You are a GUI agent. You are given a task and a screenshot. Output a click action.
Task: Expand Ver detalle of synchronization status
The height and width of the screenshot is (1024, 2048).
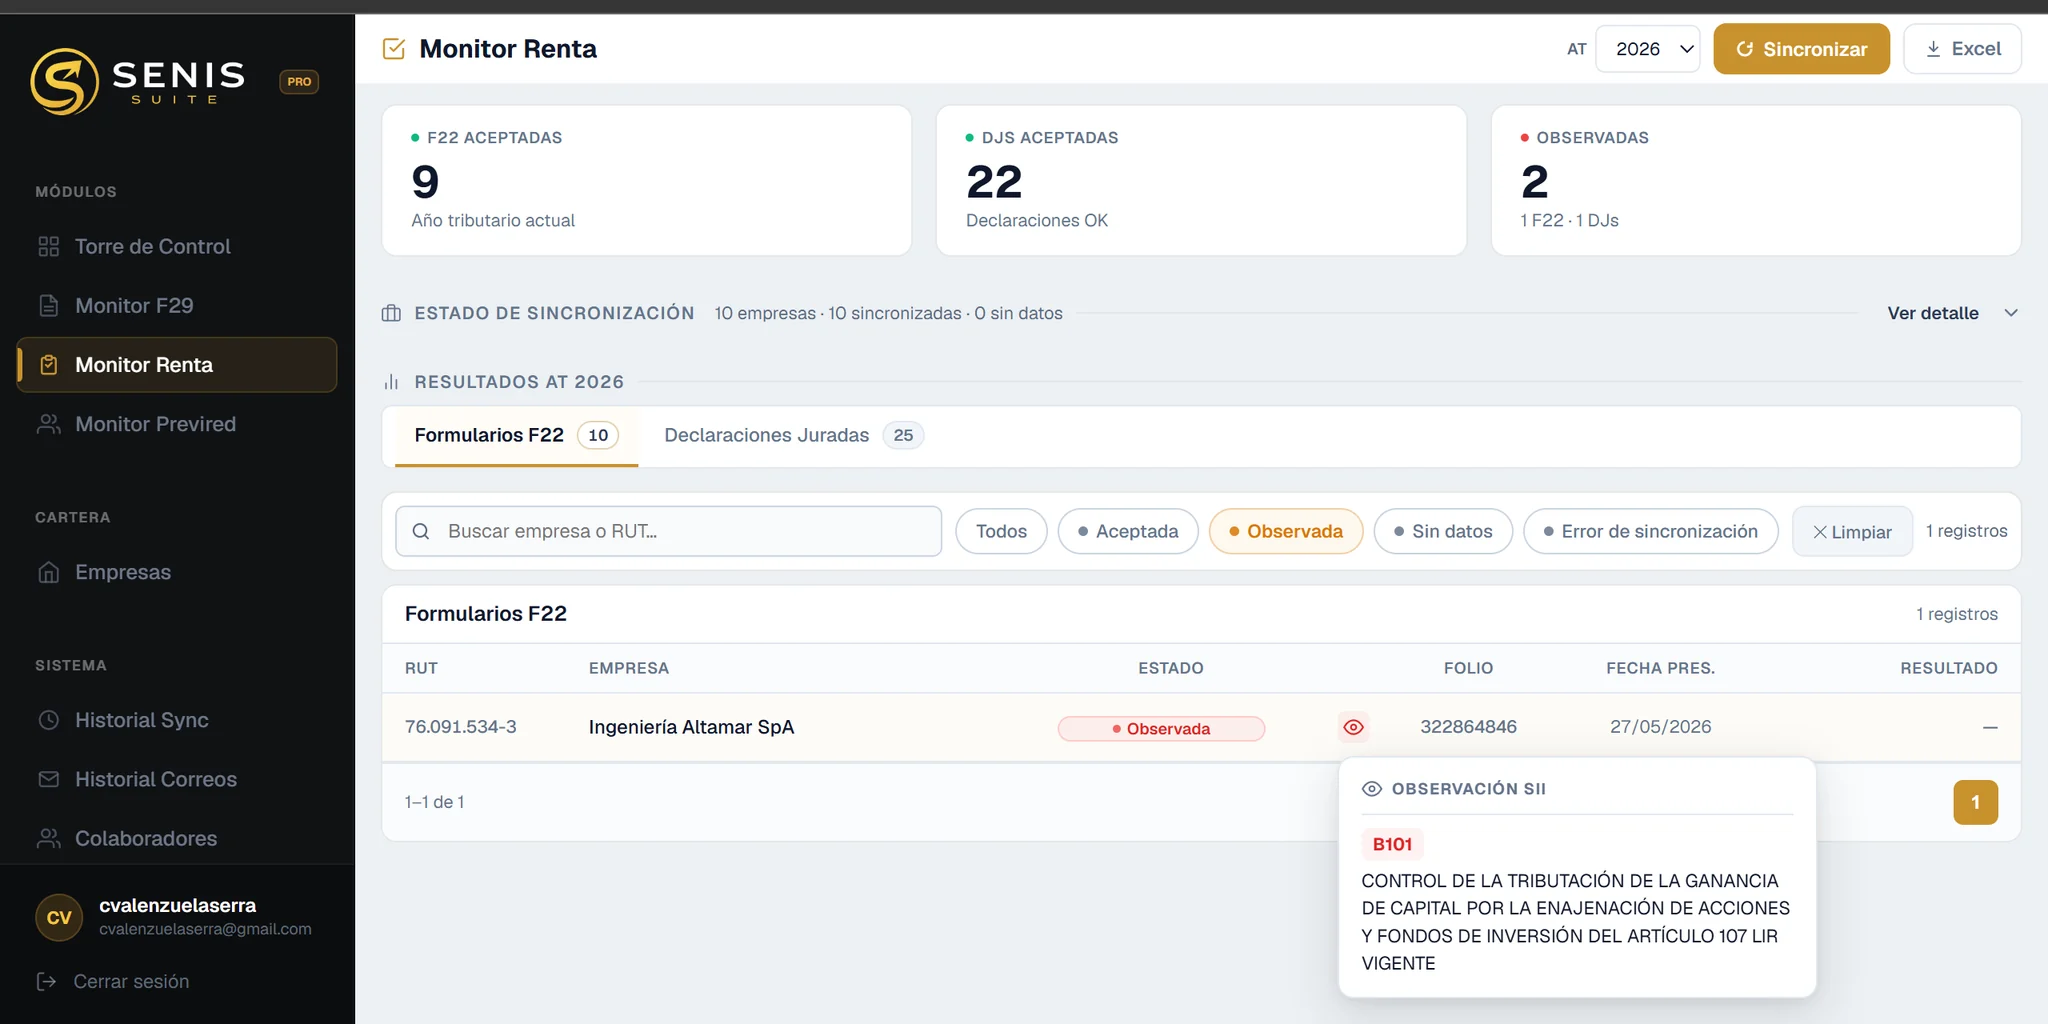coord(1933,313)
